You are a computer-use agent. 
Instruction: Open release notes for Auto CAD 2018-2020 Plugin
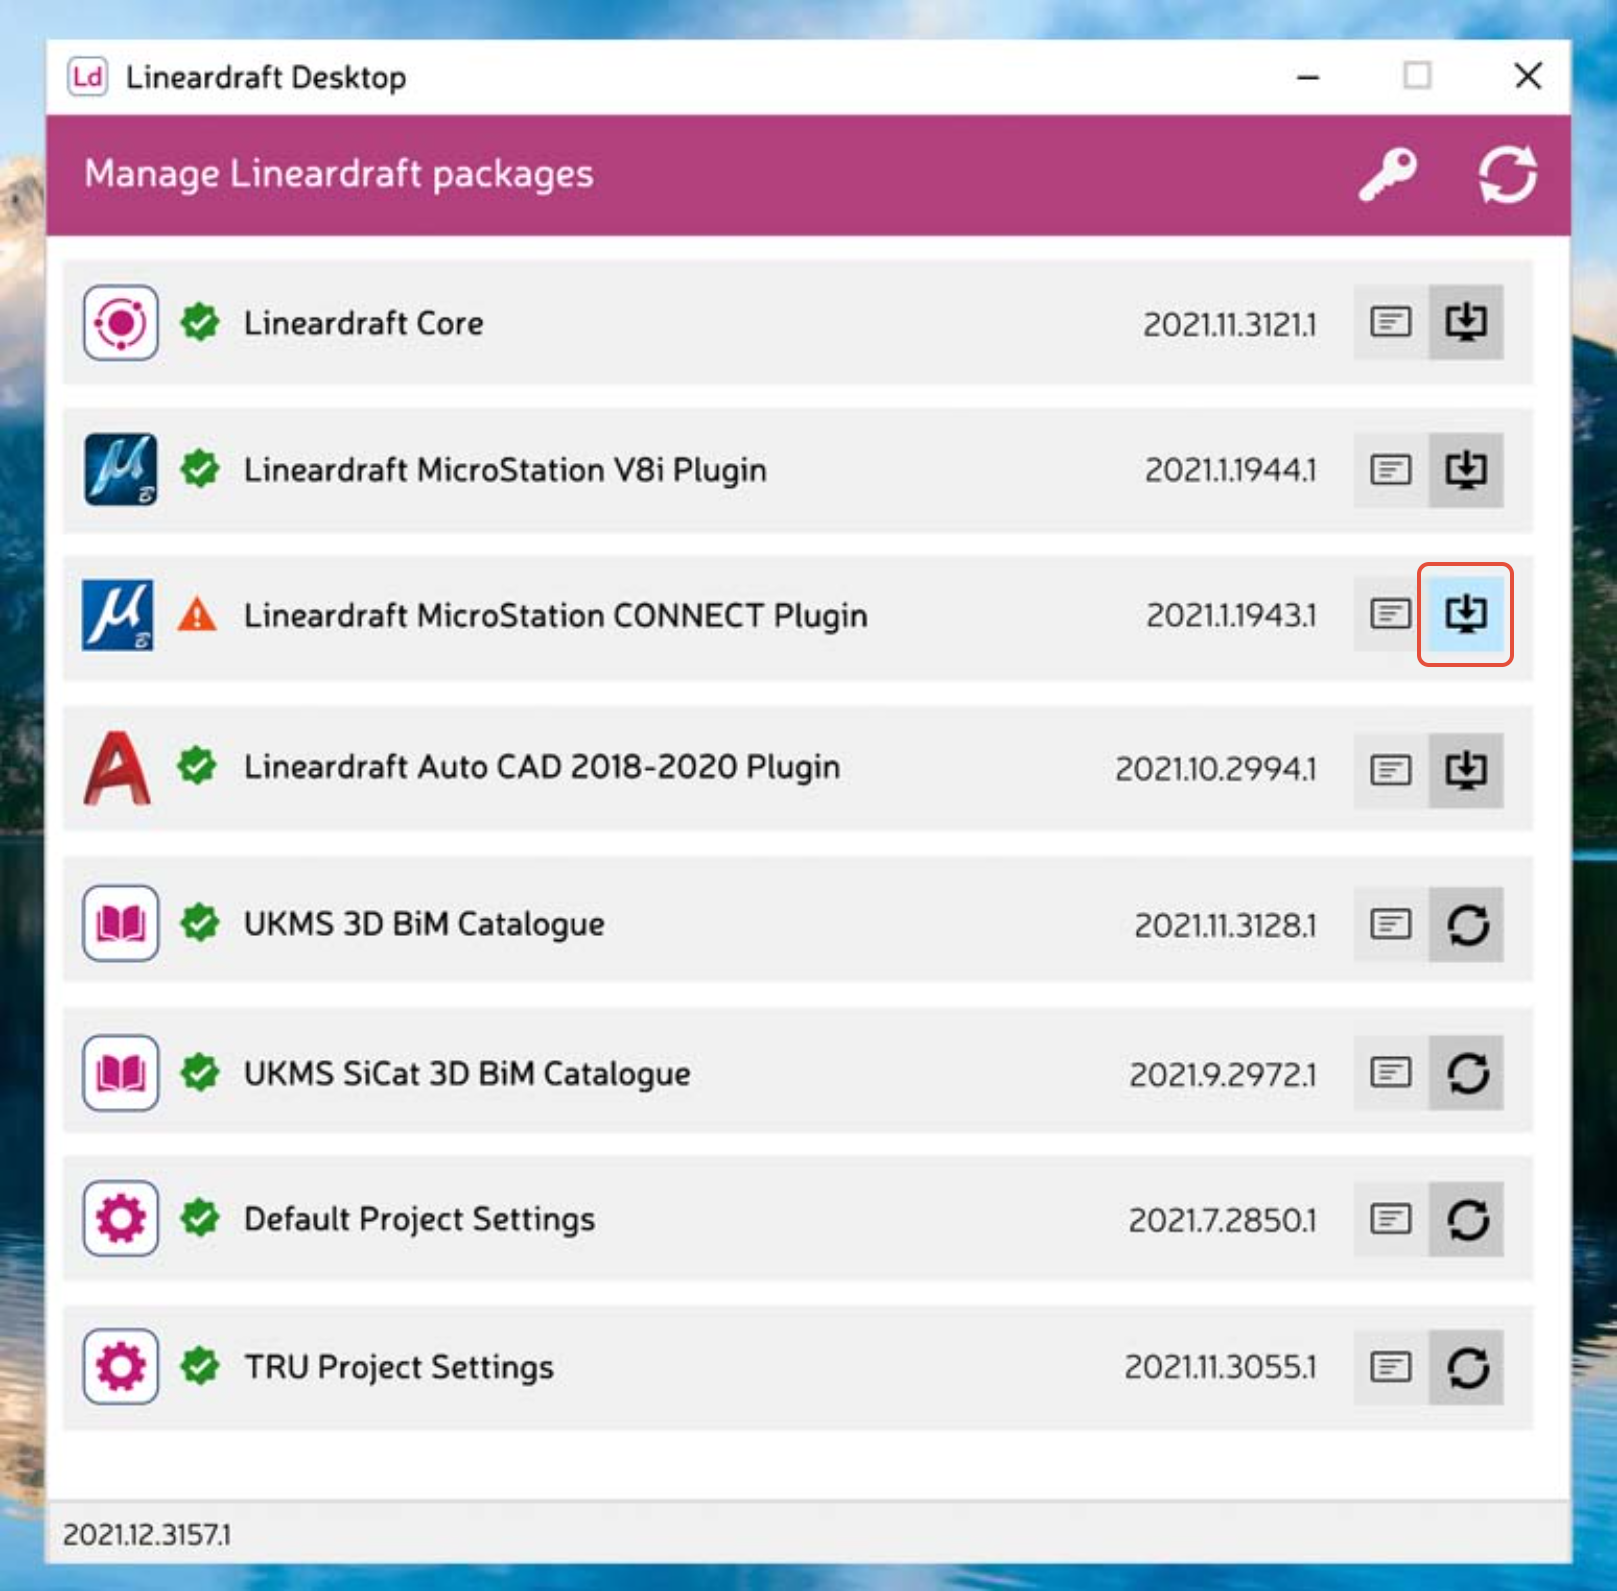click(1391, 770)
